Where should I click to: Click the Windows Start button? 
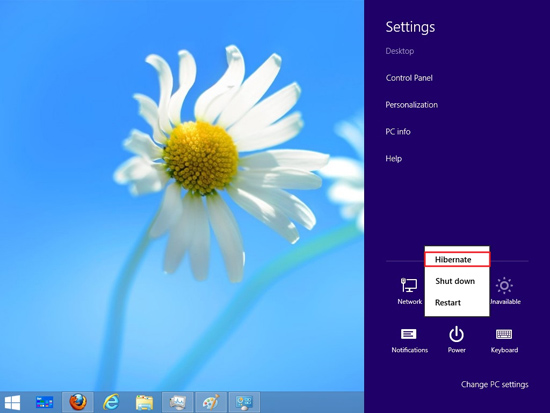12,402
